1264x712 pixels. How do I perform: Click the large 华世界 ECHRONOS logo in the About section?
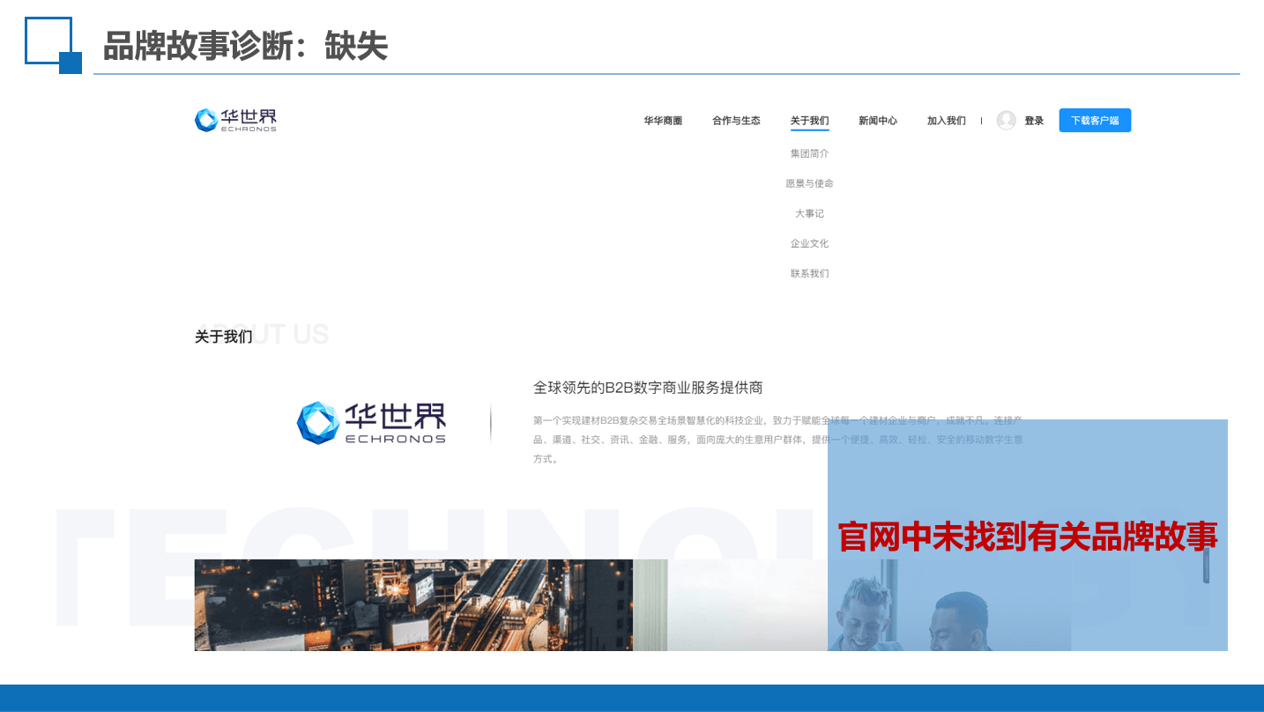371,423
